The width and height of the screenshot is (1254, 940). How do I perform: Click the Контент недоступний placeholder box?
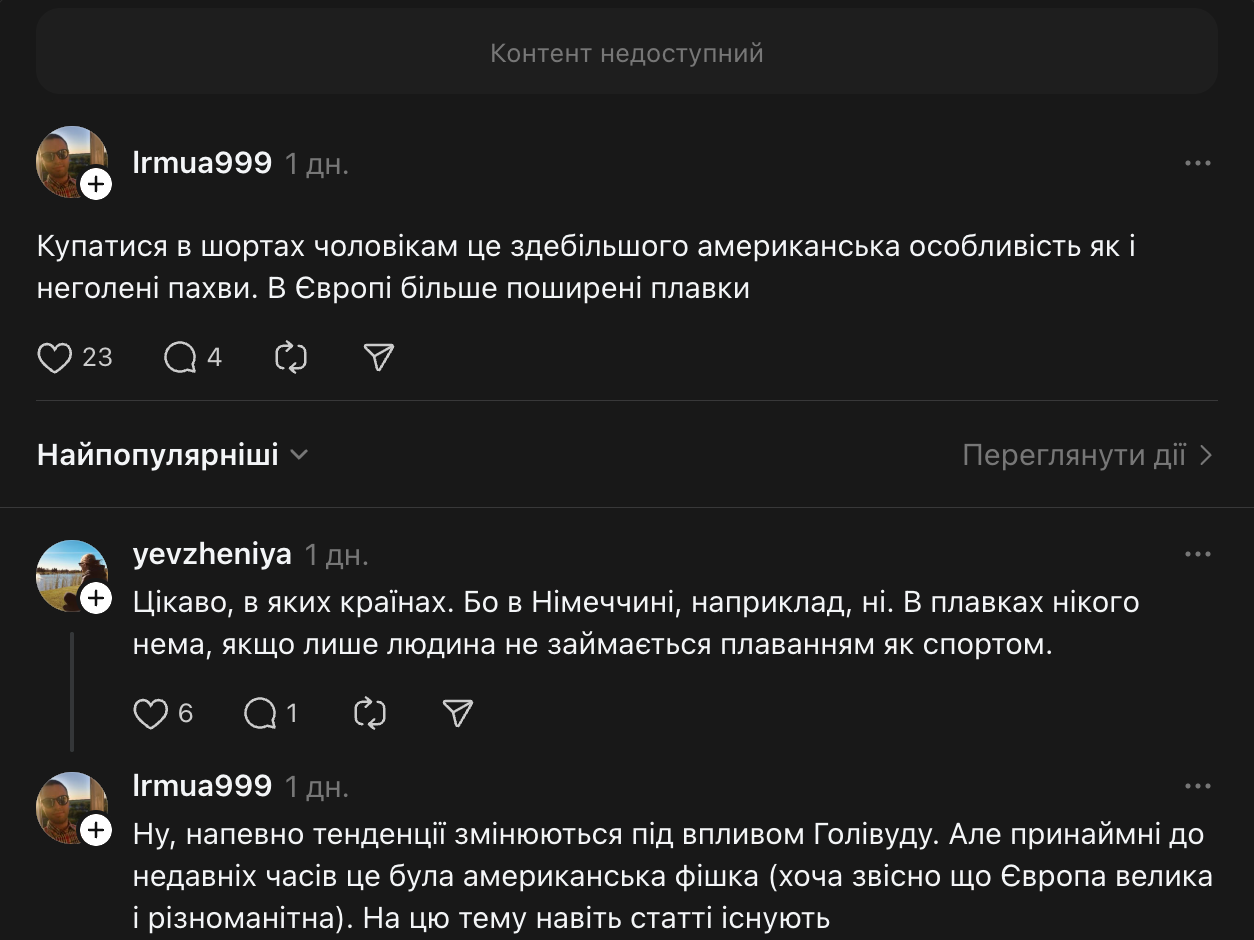click(x=627, y=52)
